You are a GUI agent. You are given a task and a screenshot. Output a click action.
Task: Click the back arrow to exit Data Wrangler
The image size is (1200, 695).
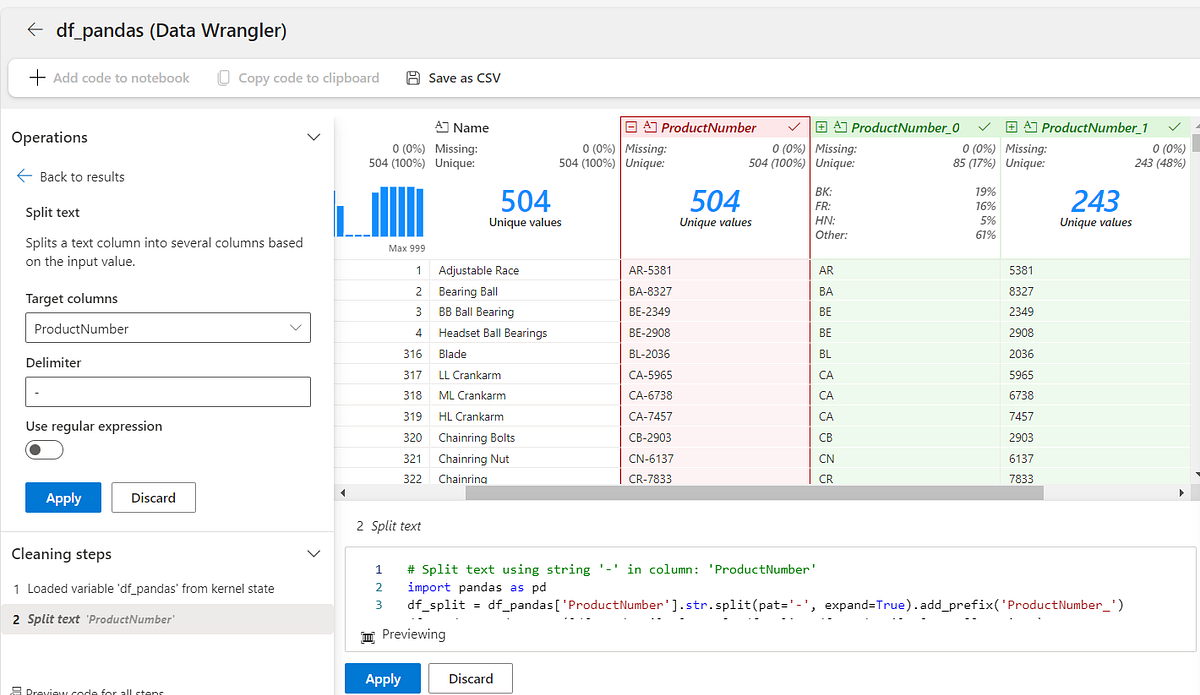pyautogui.click(x=34, y=29)
